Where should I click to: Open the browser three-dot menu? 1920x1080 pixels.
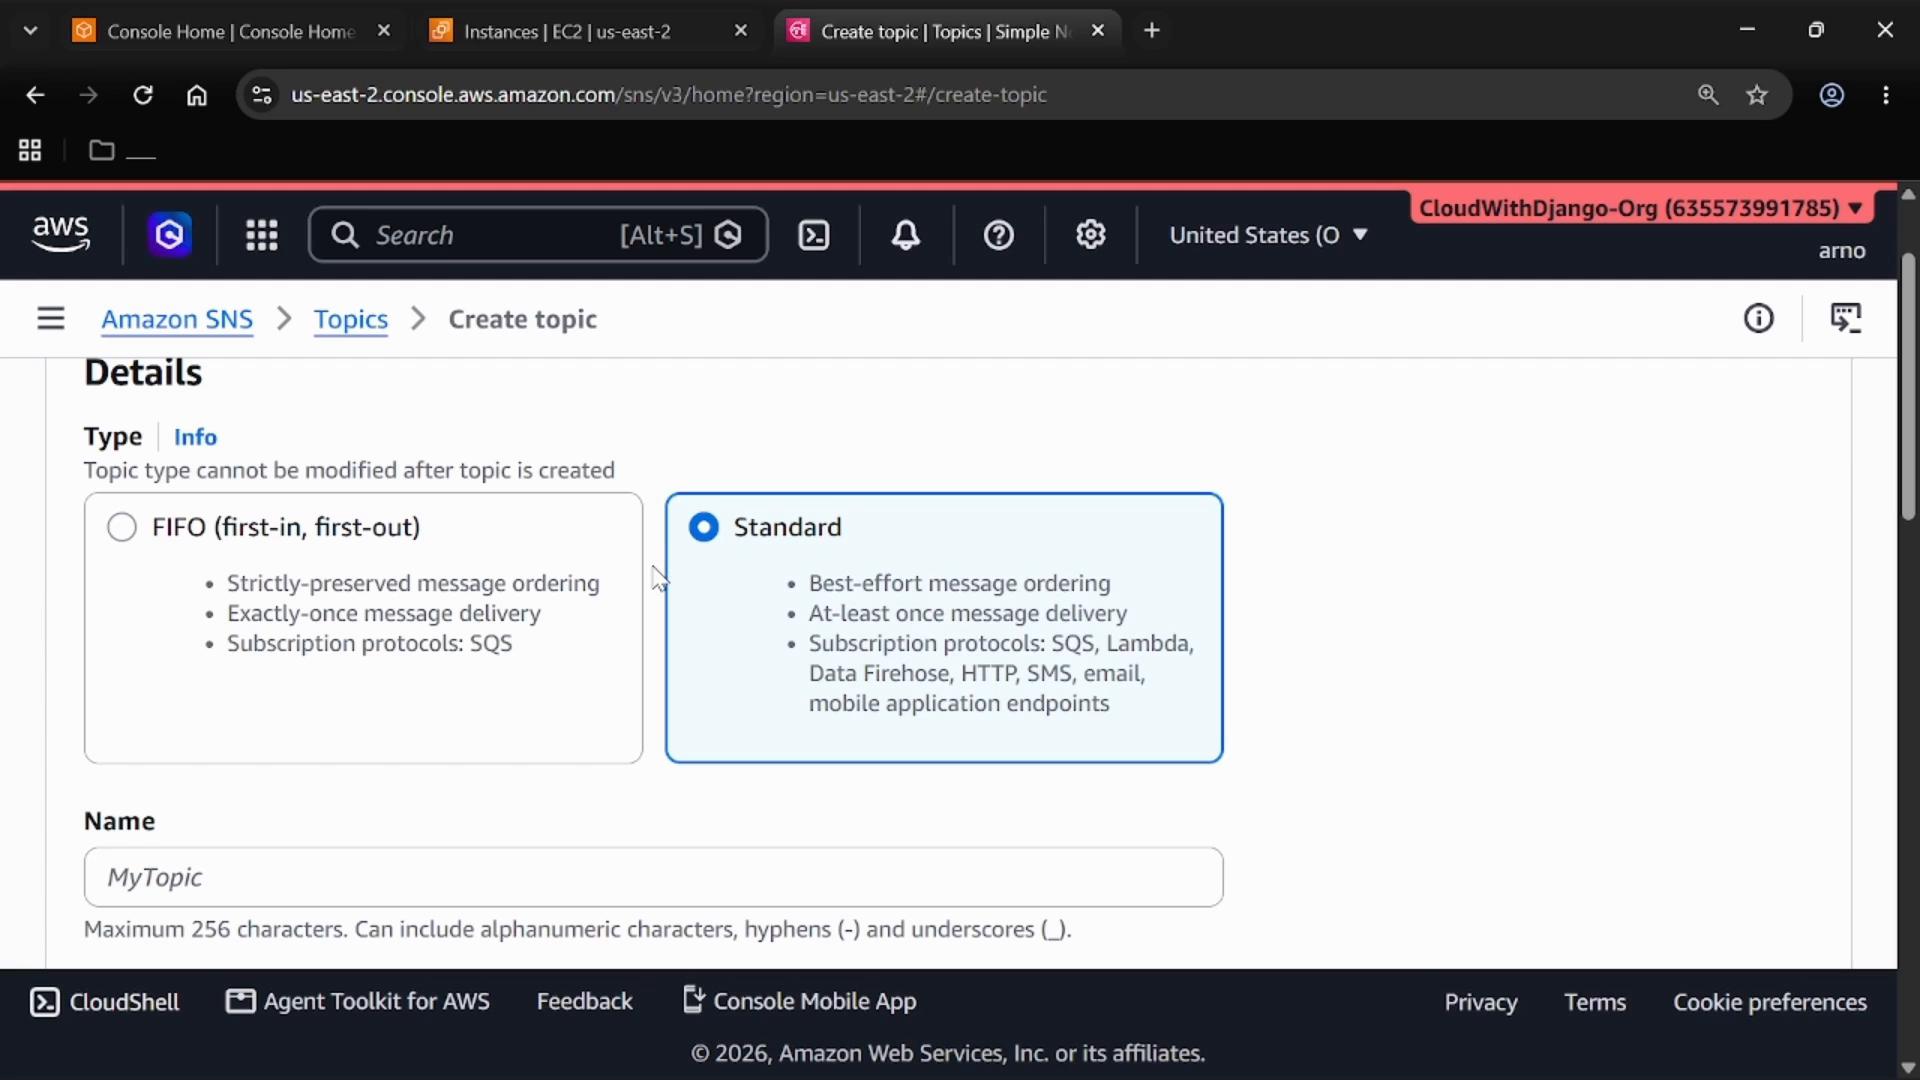1886,95
